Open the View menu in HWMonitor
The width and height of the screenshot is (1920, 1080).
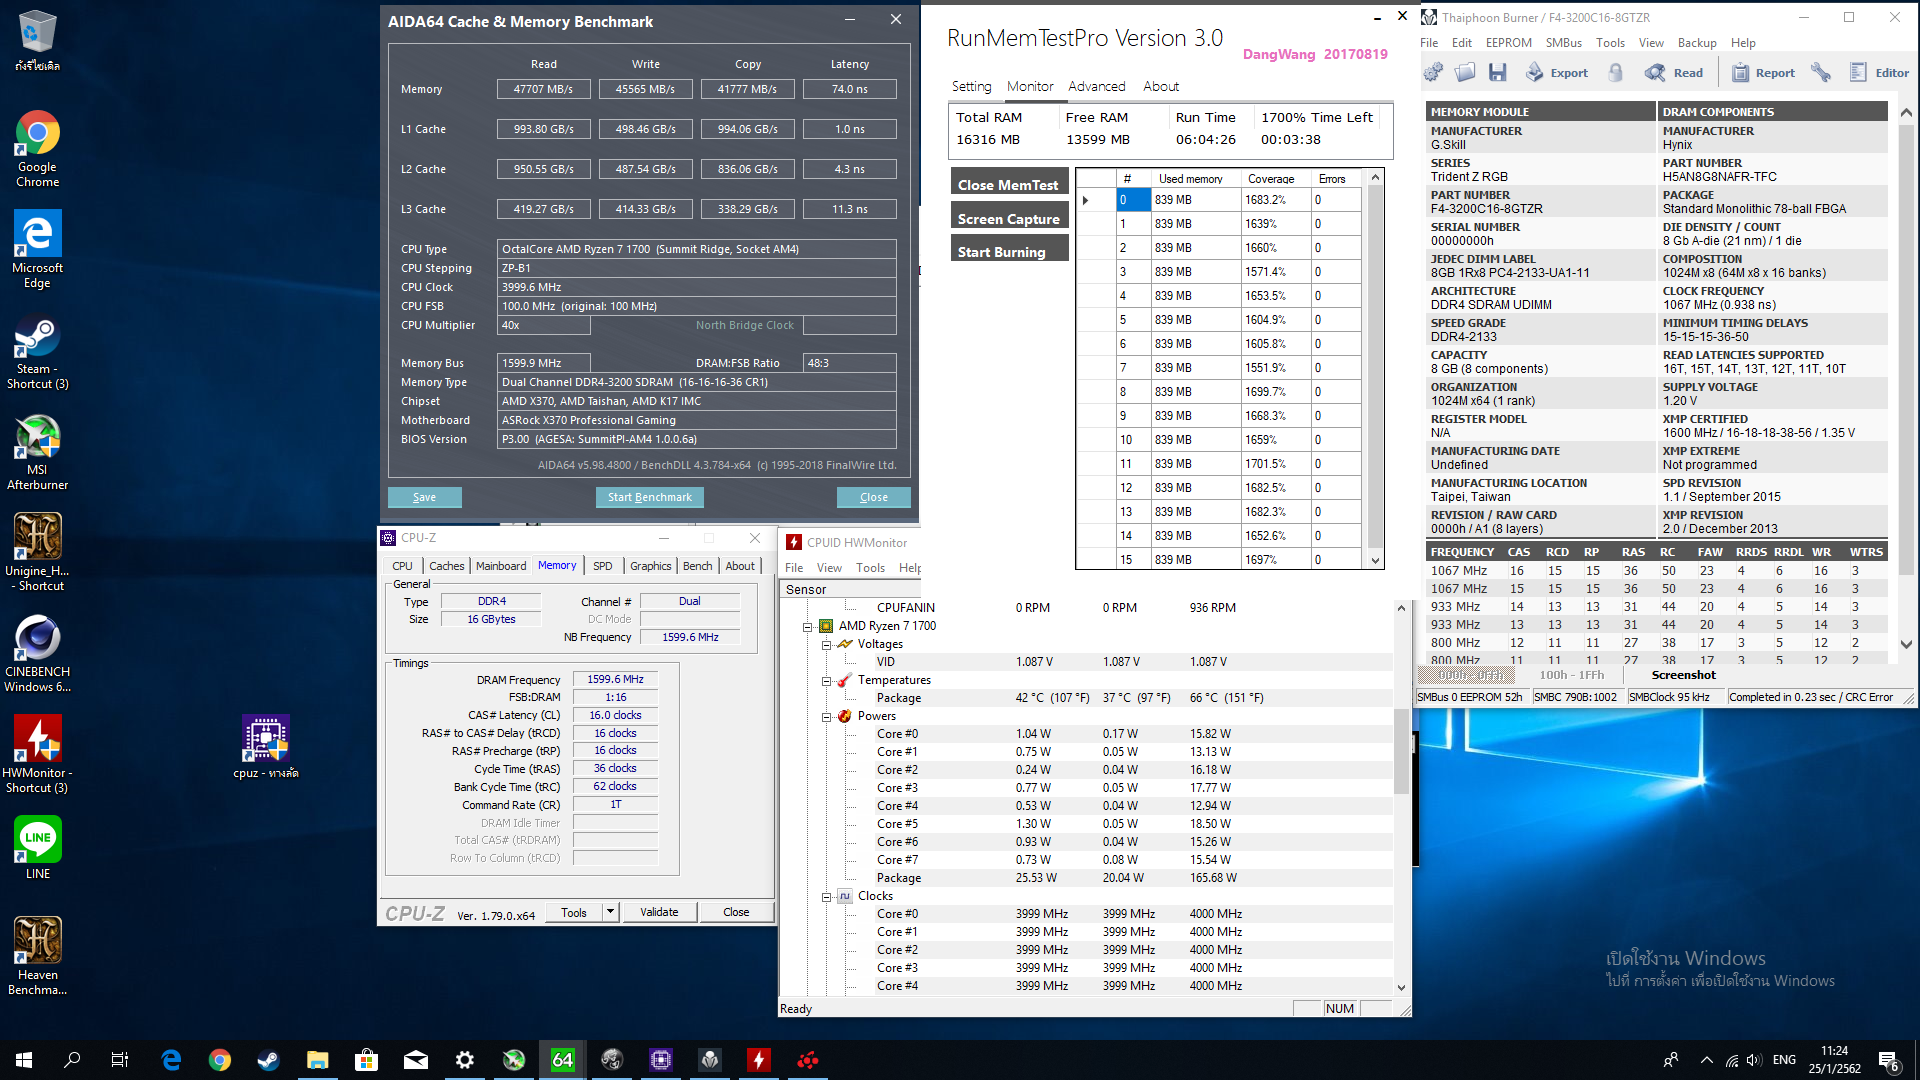point(829,568)
